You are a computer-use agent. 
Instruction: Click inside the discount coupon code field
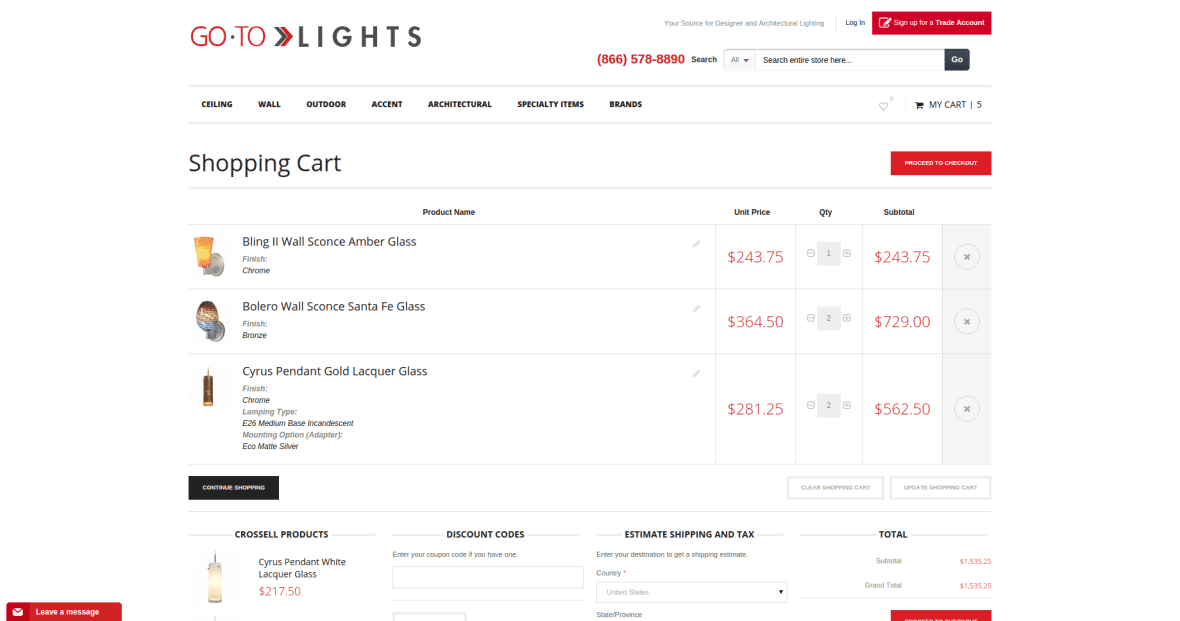coord(487,577)
